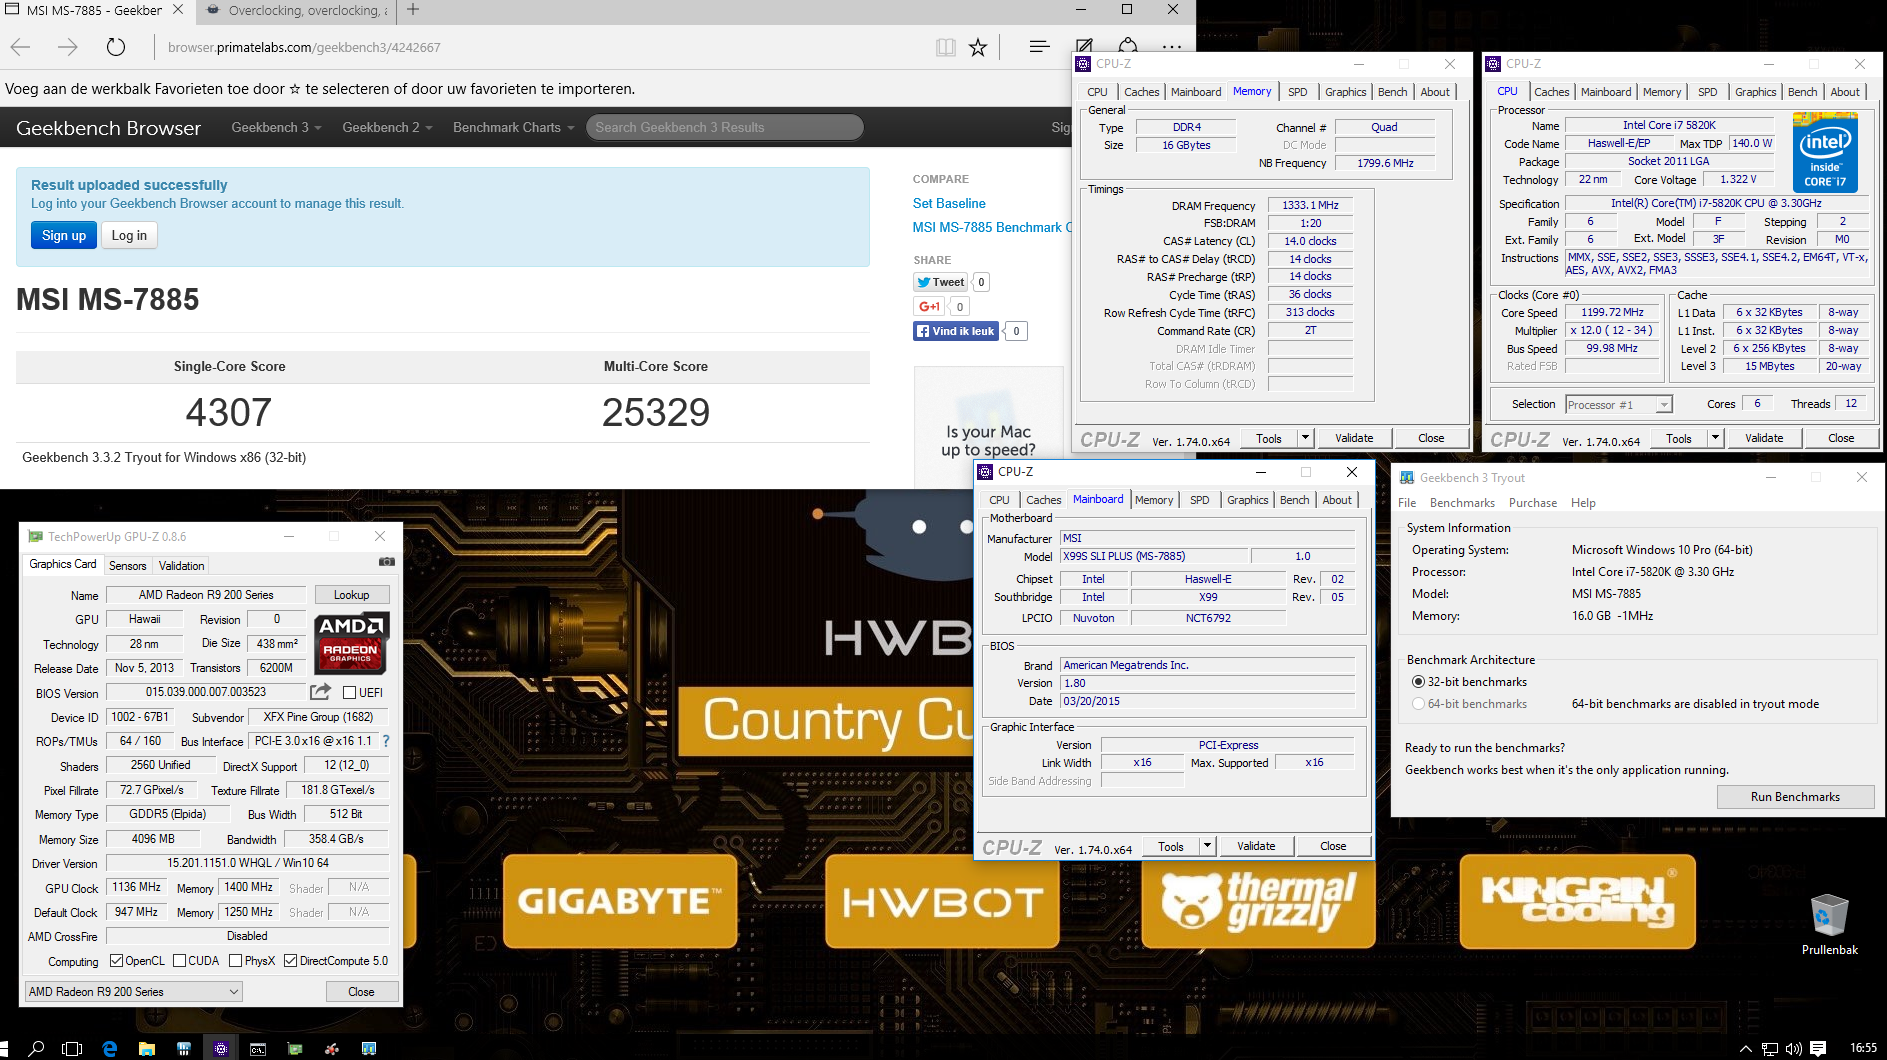This screenshot has width=1887, height=1060.
Task: Expand Tools arrow in CPU-Z CPU window
Action: point(1715,438)
